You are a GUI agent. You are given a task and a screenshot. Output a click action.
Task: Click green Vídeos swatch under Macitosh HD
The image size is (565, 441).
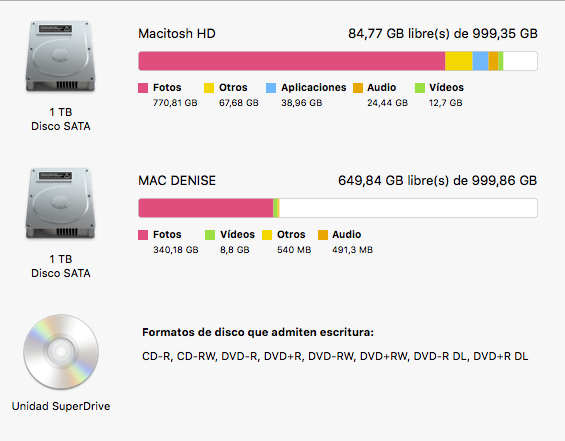pyautogui.click(x=420, y=88)
